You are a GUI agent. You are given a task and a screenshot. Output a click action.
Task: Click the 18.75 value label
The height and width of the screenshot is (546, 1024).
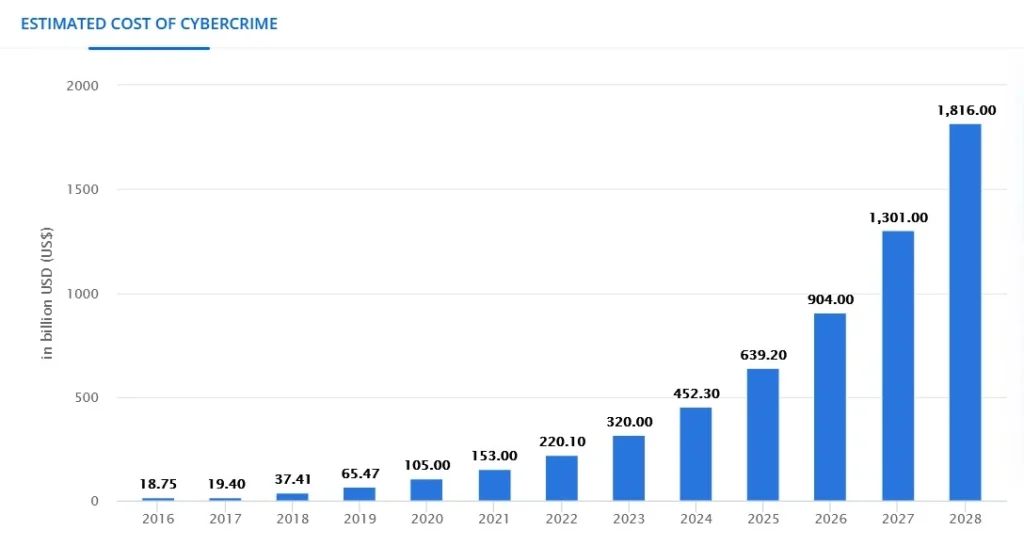click(158, 483)
